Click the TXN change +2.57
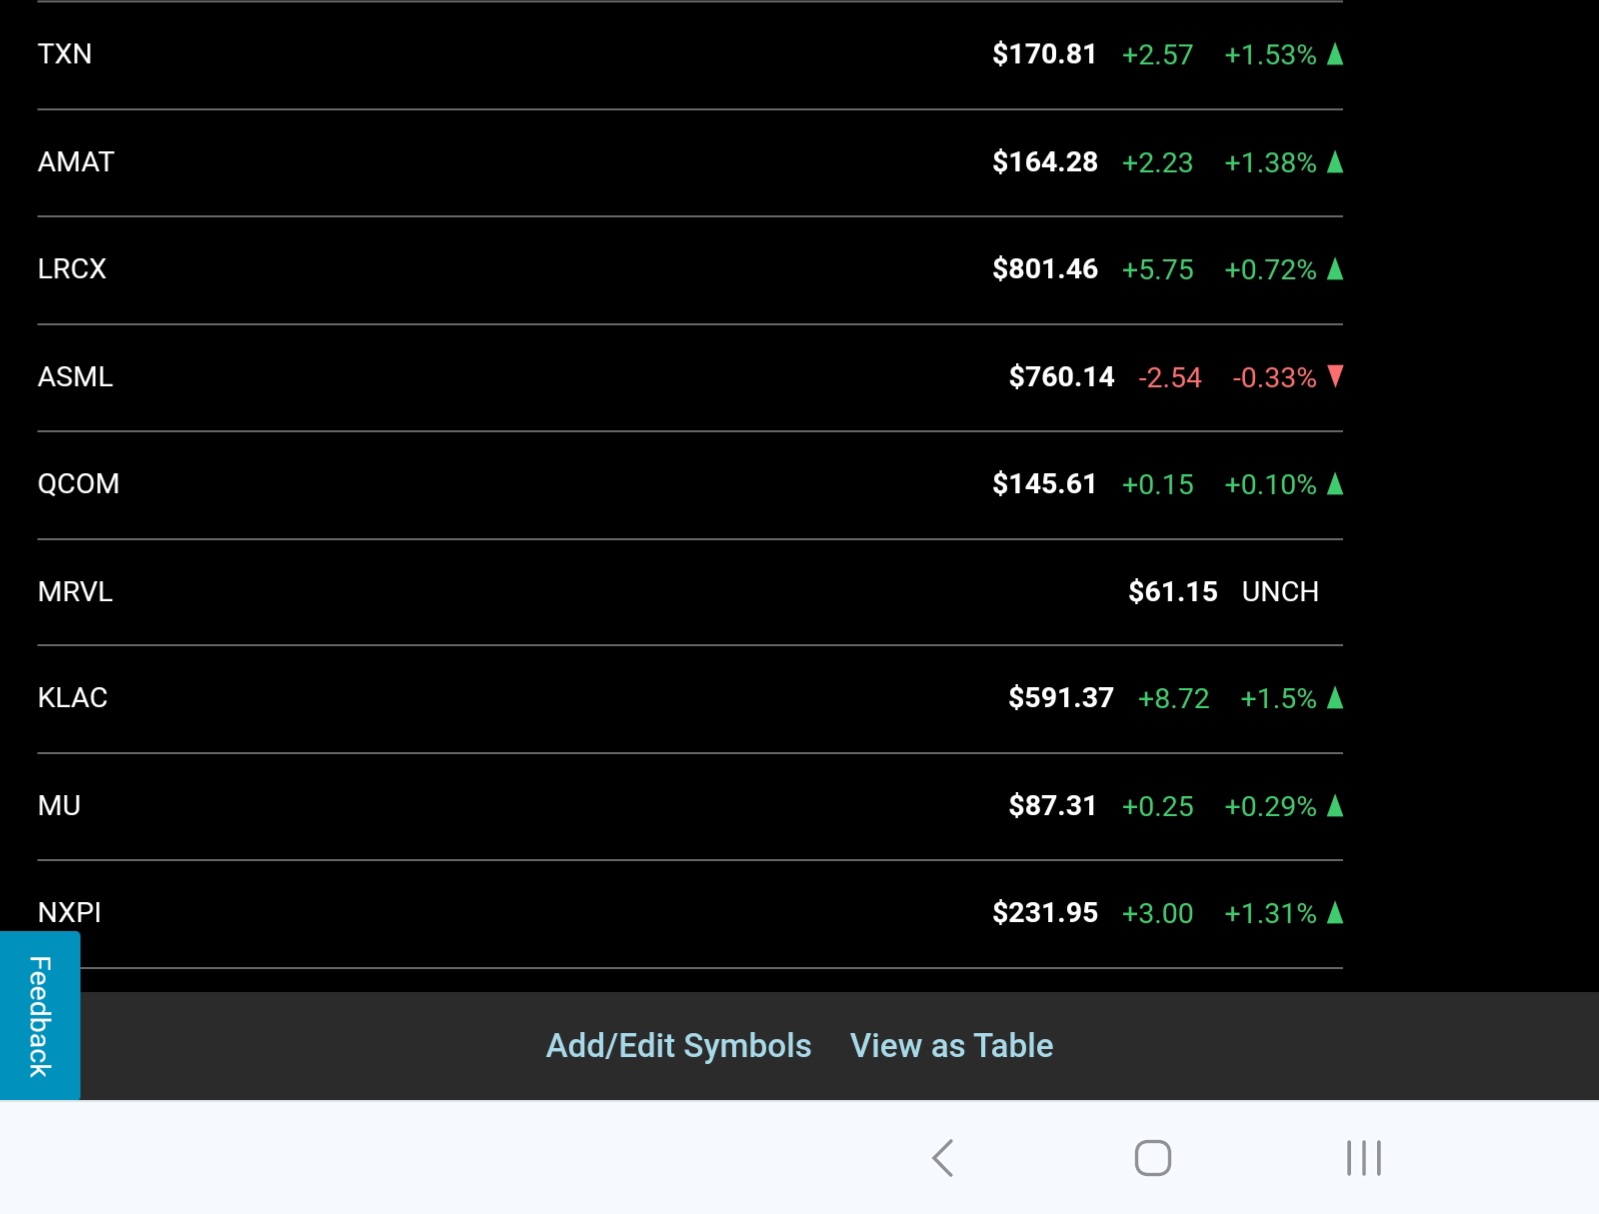Screen dimensions: 1599x1214 1158,55
